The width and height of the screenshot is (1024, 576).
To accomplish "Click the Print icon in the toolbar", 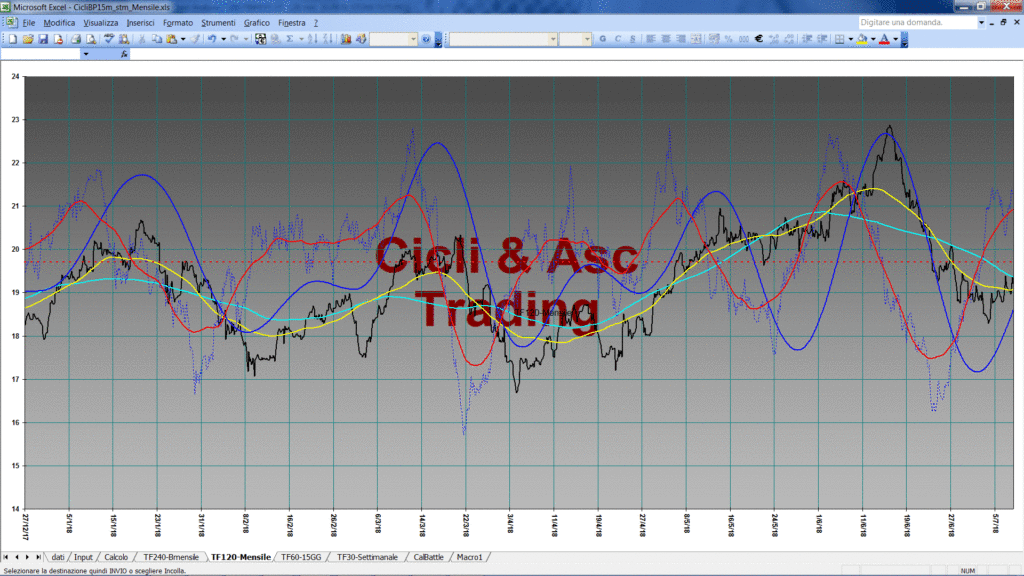I will click(x=76, y=39).
